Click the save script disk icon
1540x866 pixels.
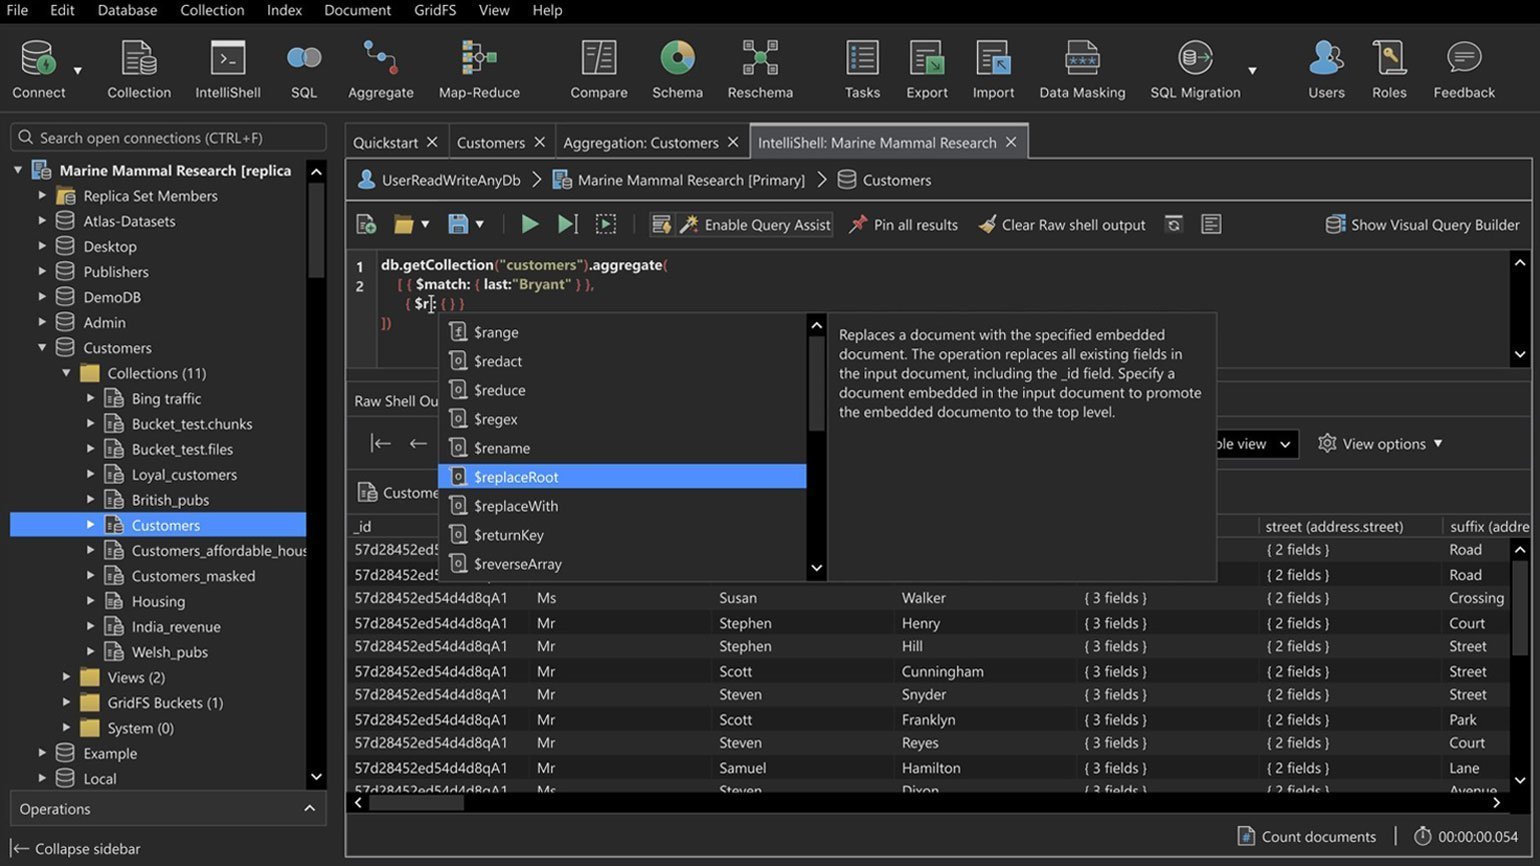coord(458,225)
